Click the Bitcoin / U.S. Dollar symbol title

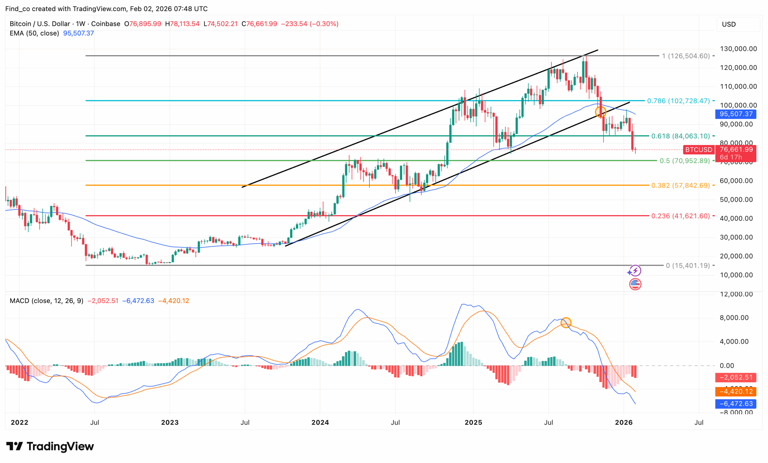tap(65, 24)
